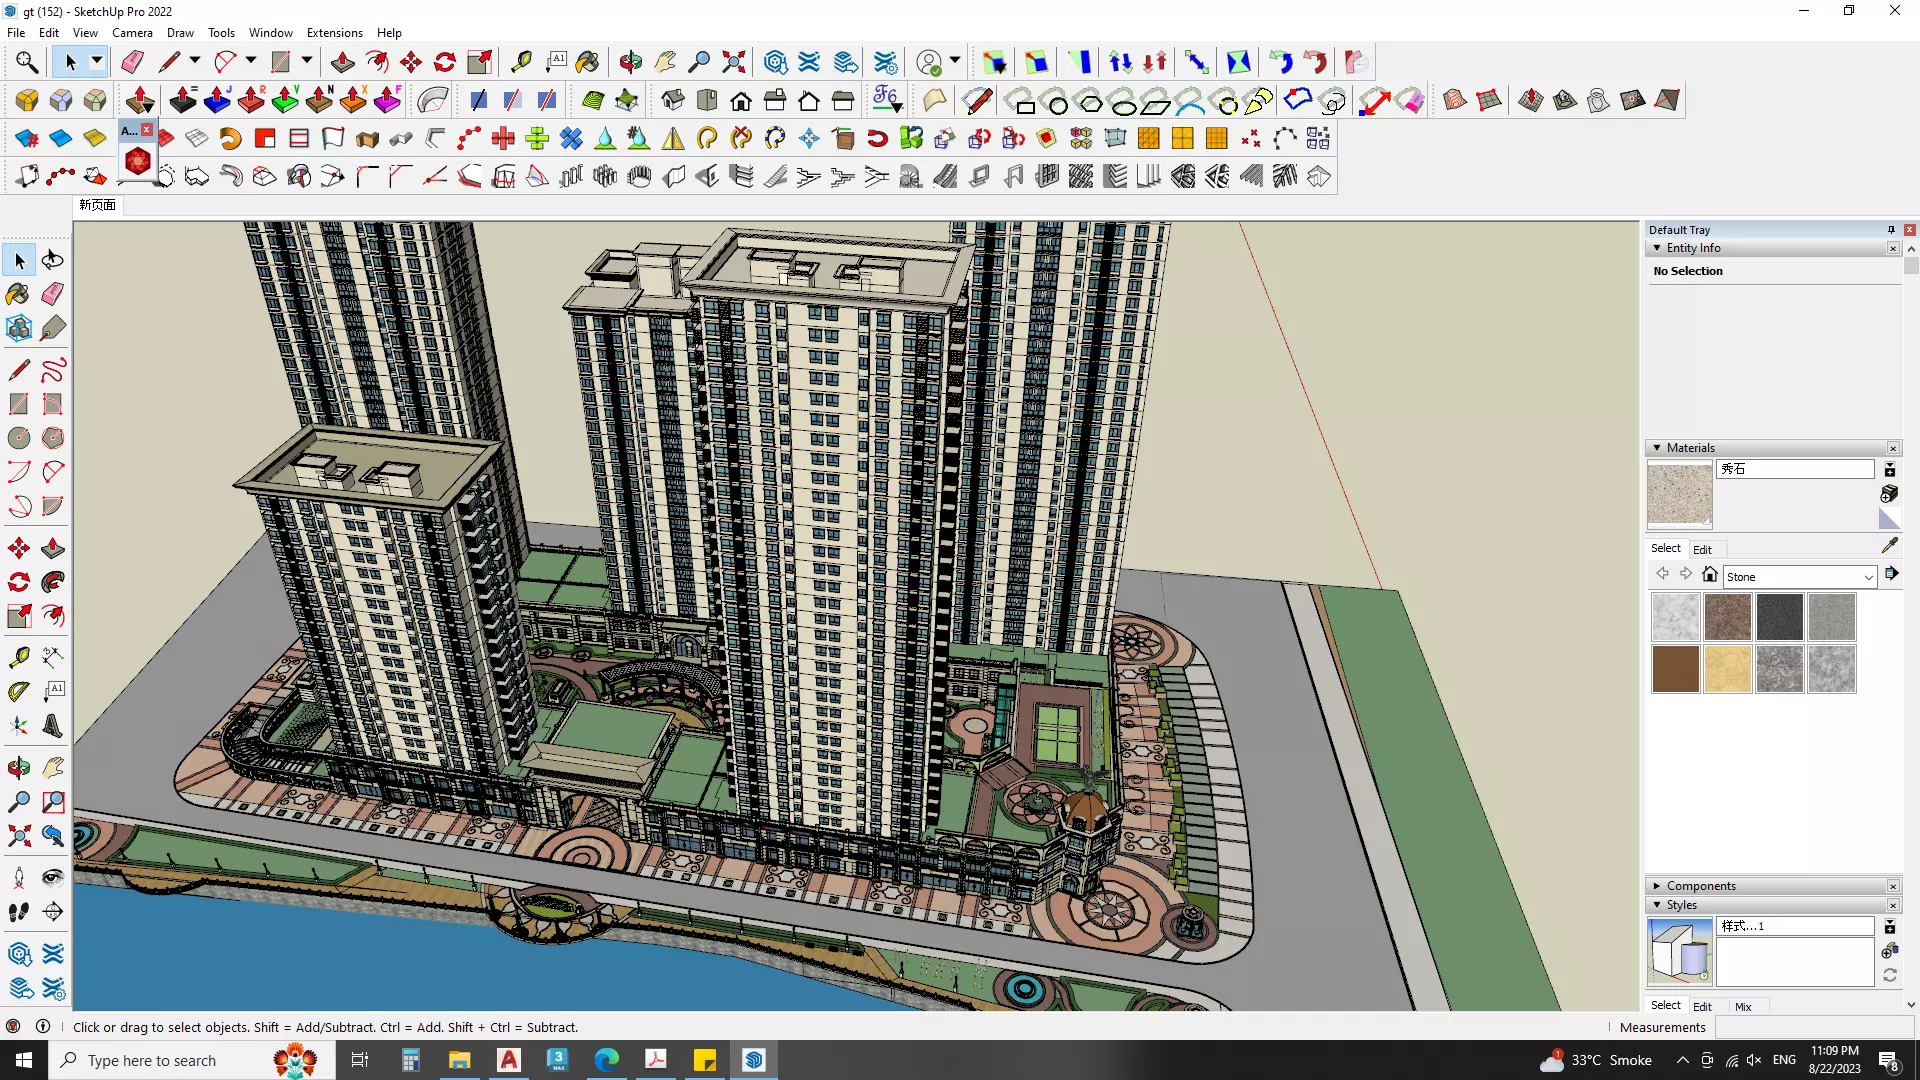The height and width of the screenshot is (1080, 1920).
Task: Click the Sample Paint eyedropper in Materials
Action: (x=1890, y=546)
